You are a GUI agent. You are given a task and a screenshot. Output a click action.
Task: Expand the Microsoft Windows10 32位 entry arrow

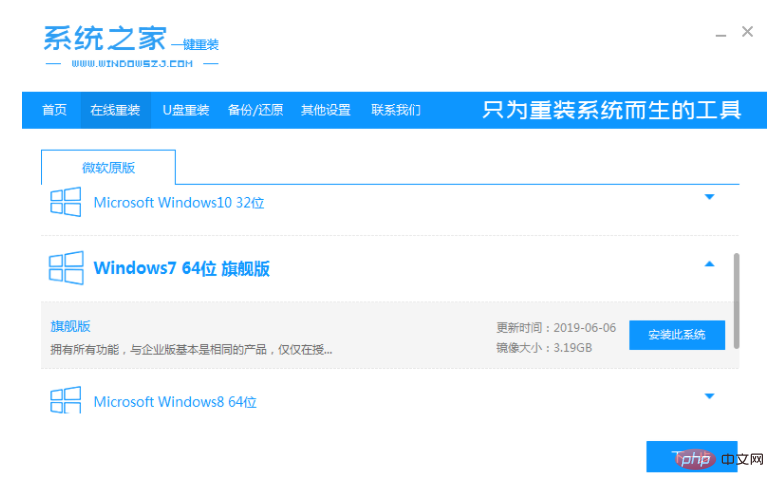pos(709,197)
